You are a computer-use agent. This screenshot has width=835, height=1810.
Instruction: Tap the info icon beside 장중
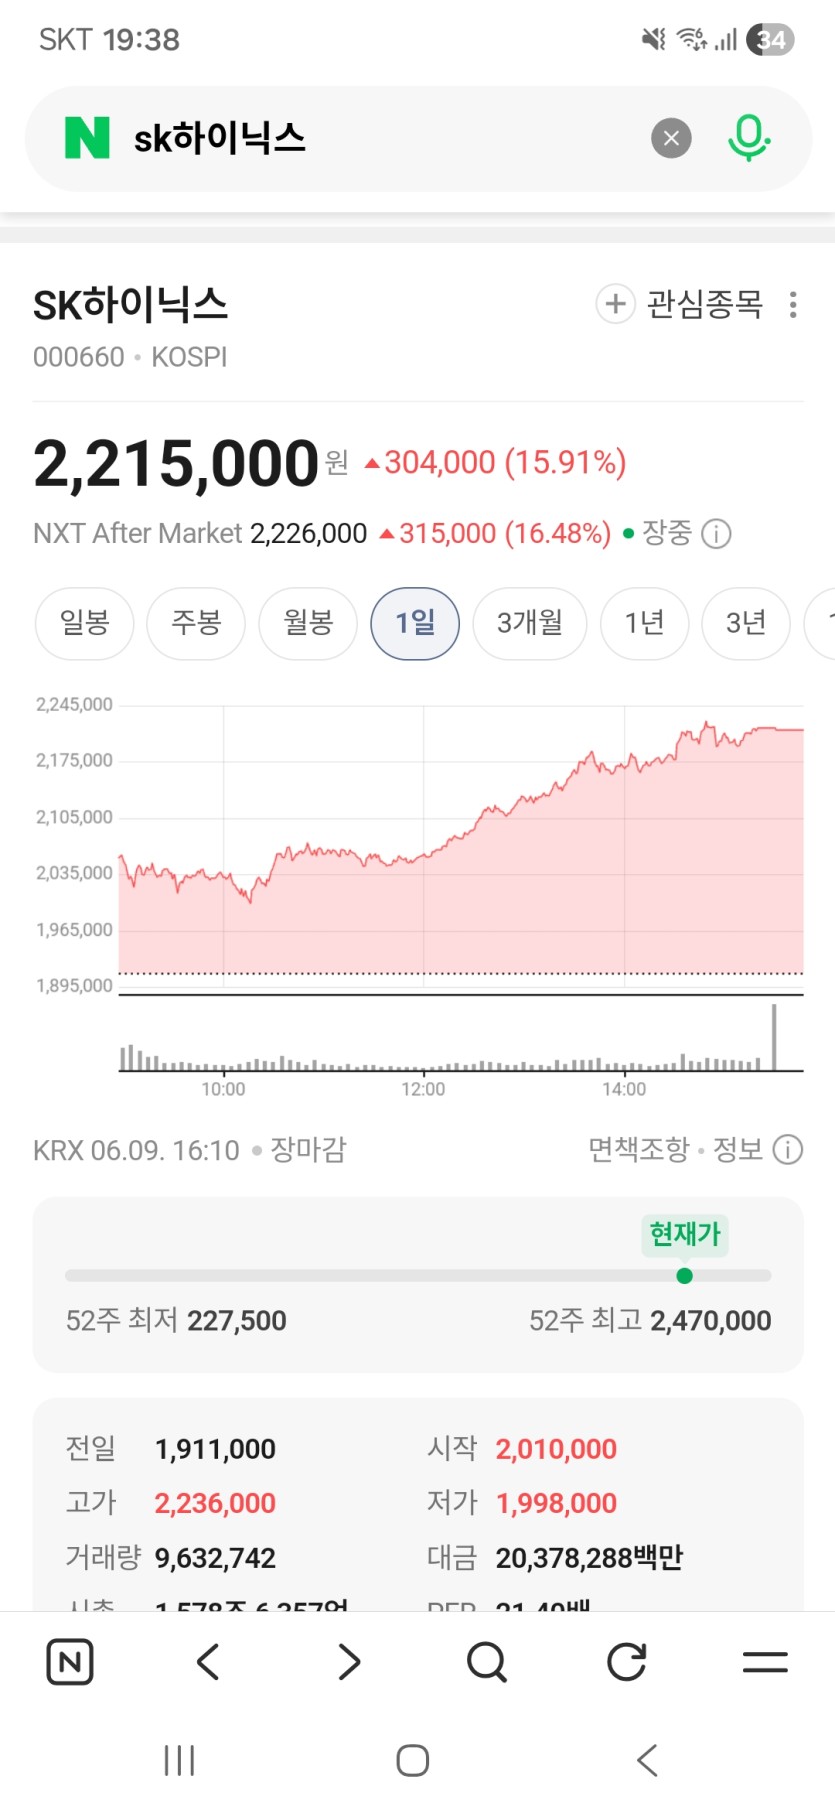coord(716,534)
